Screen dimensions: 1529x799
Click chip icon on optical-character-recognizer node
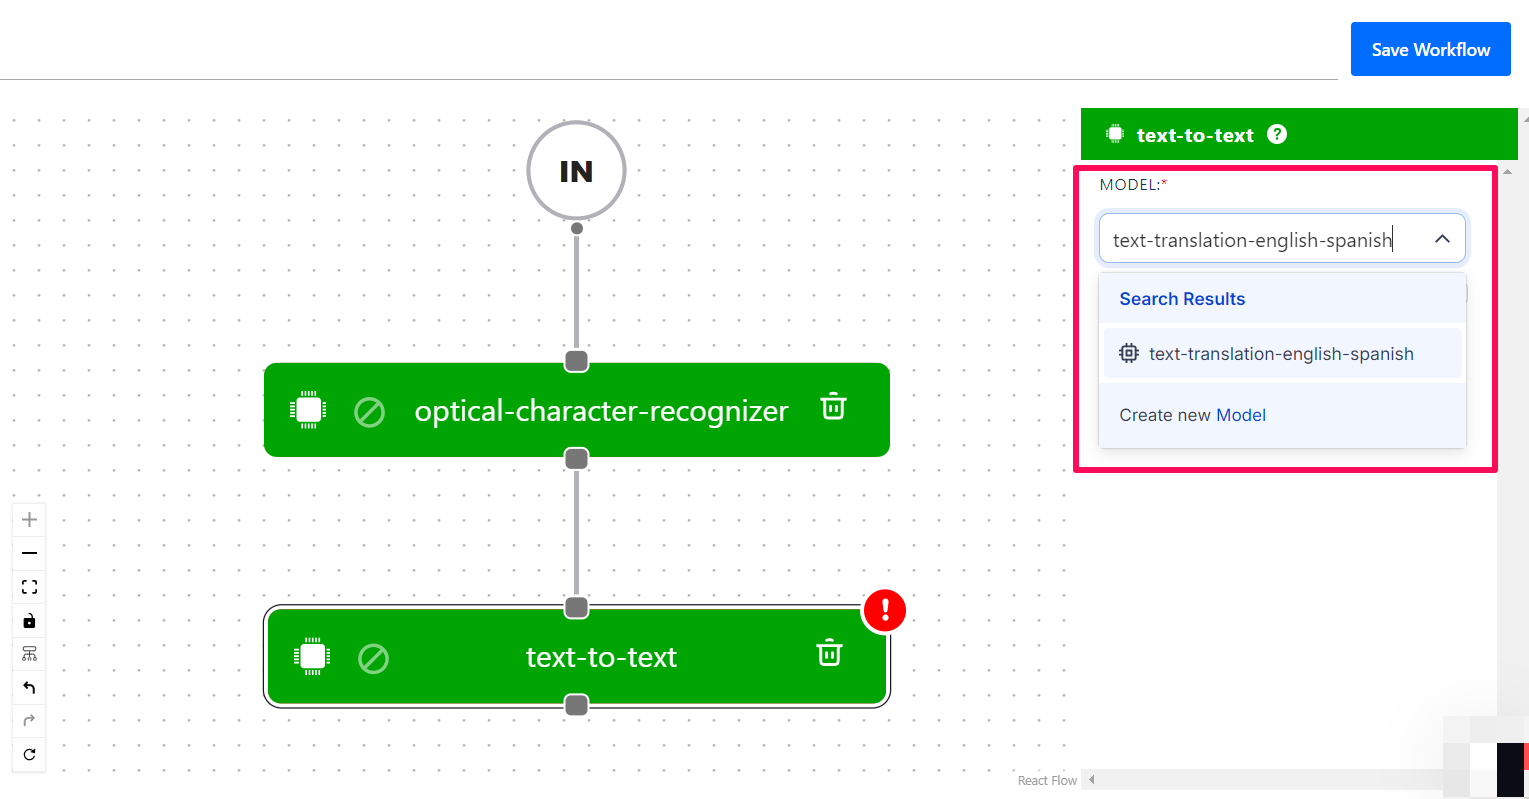click(308, 409)
